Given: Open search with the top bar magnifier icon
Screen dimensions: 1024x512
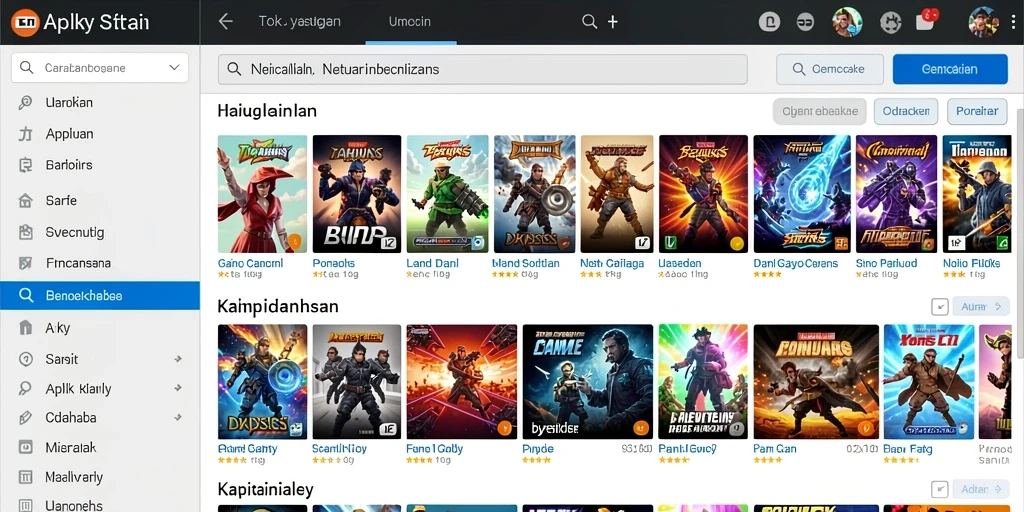Looking at the screenshot, I should point(589,22).
